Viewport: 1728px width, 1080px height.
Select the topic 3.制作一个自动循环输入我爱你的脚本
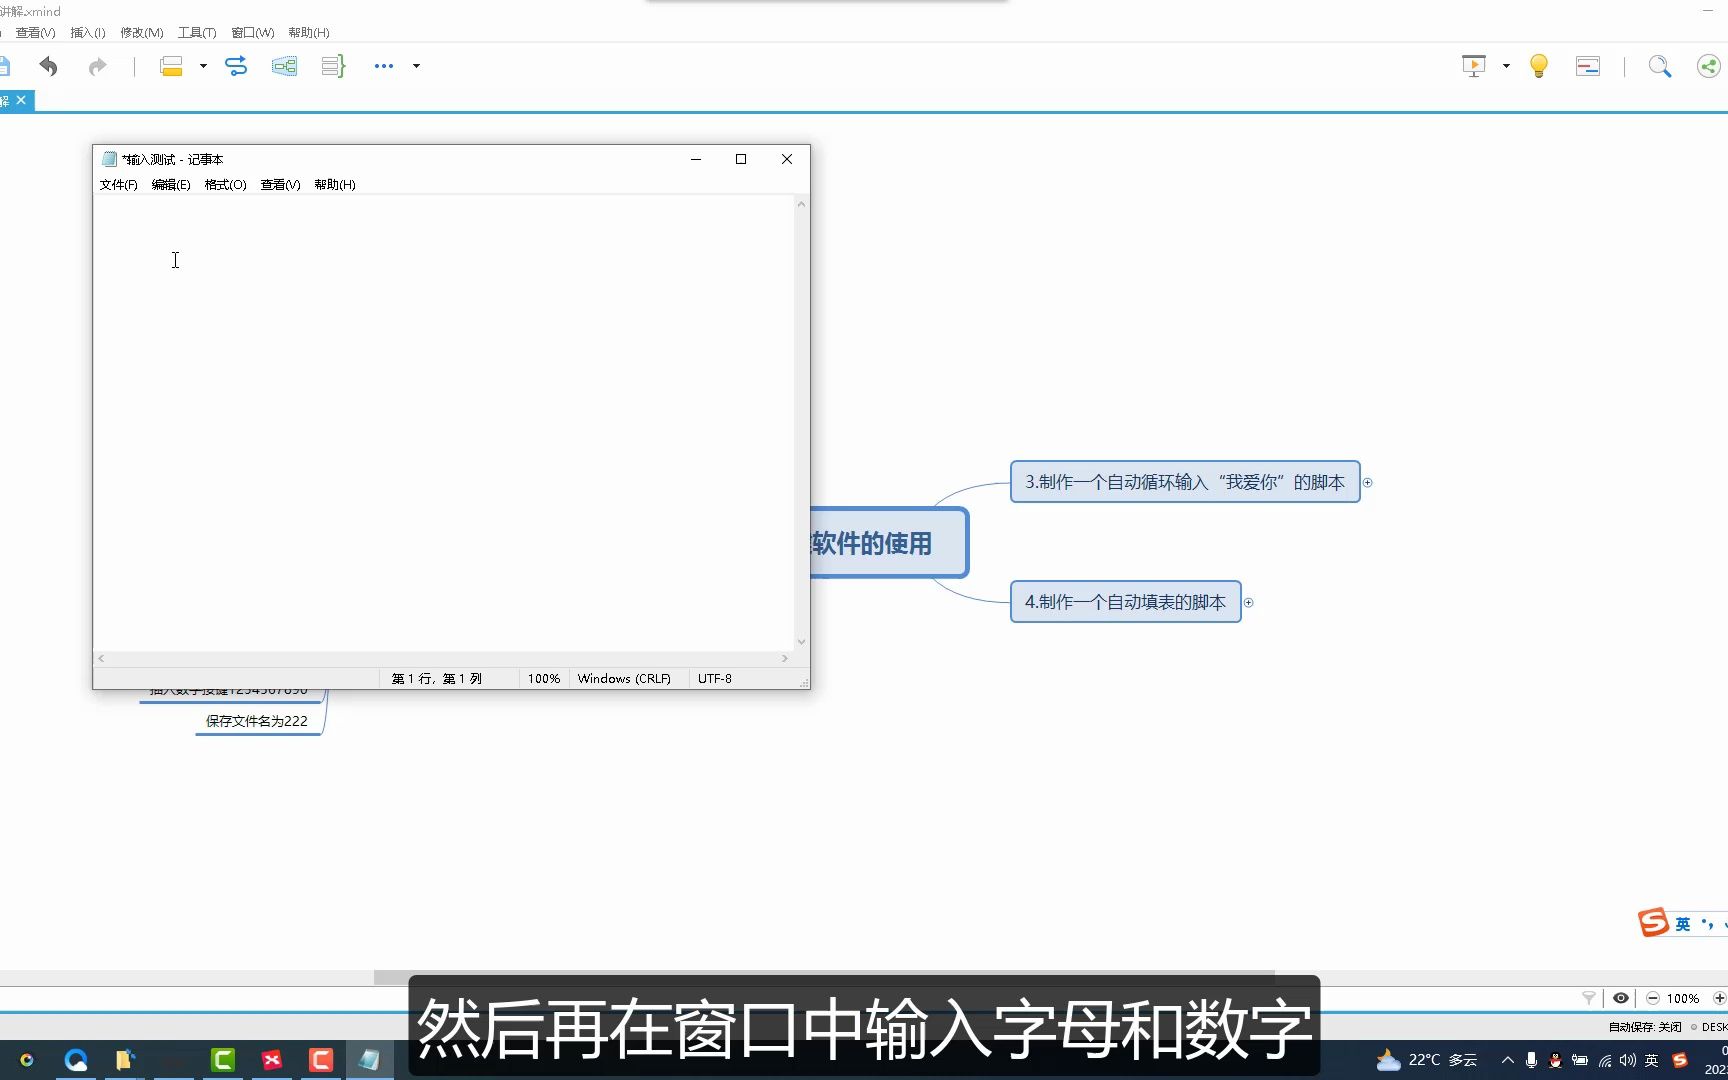tap(1185, 482)
